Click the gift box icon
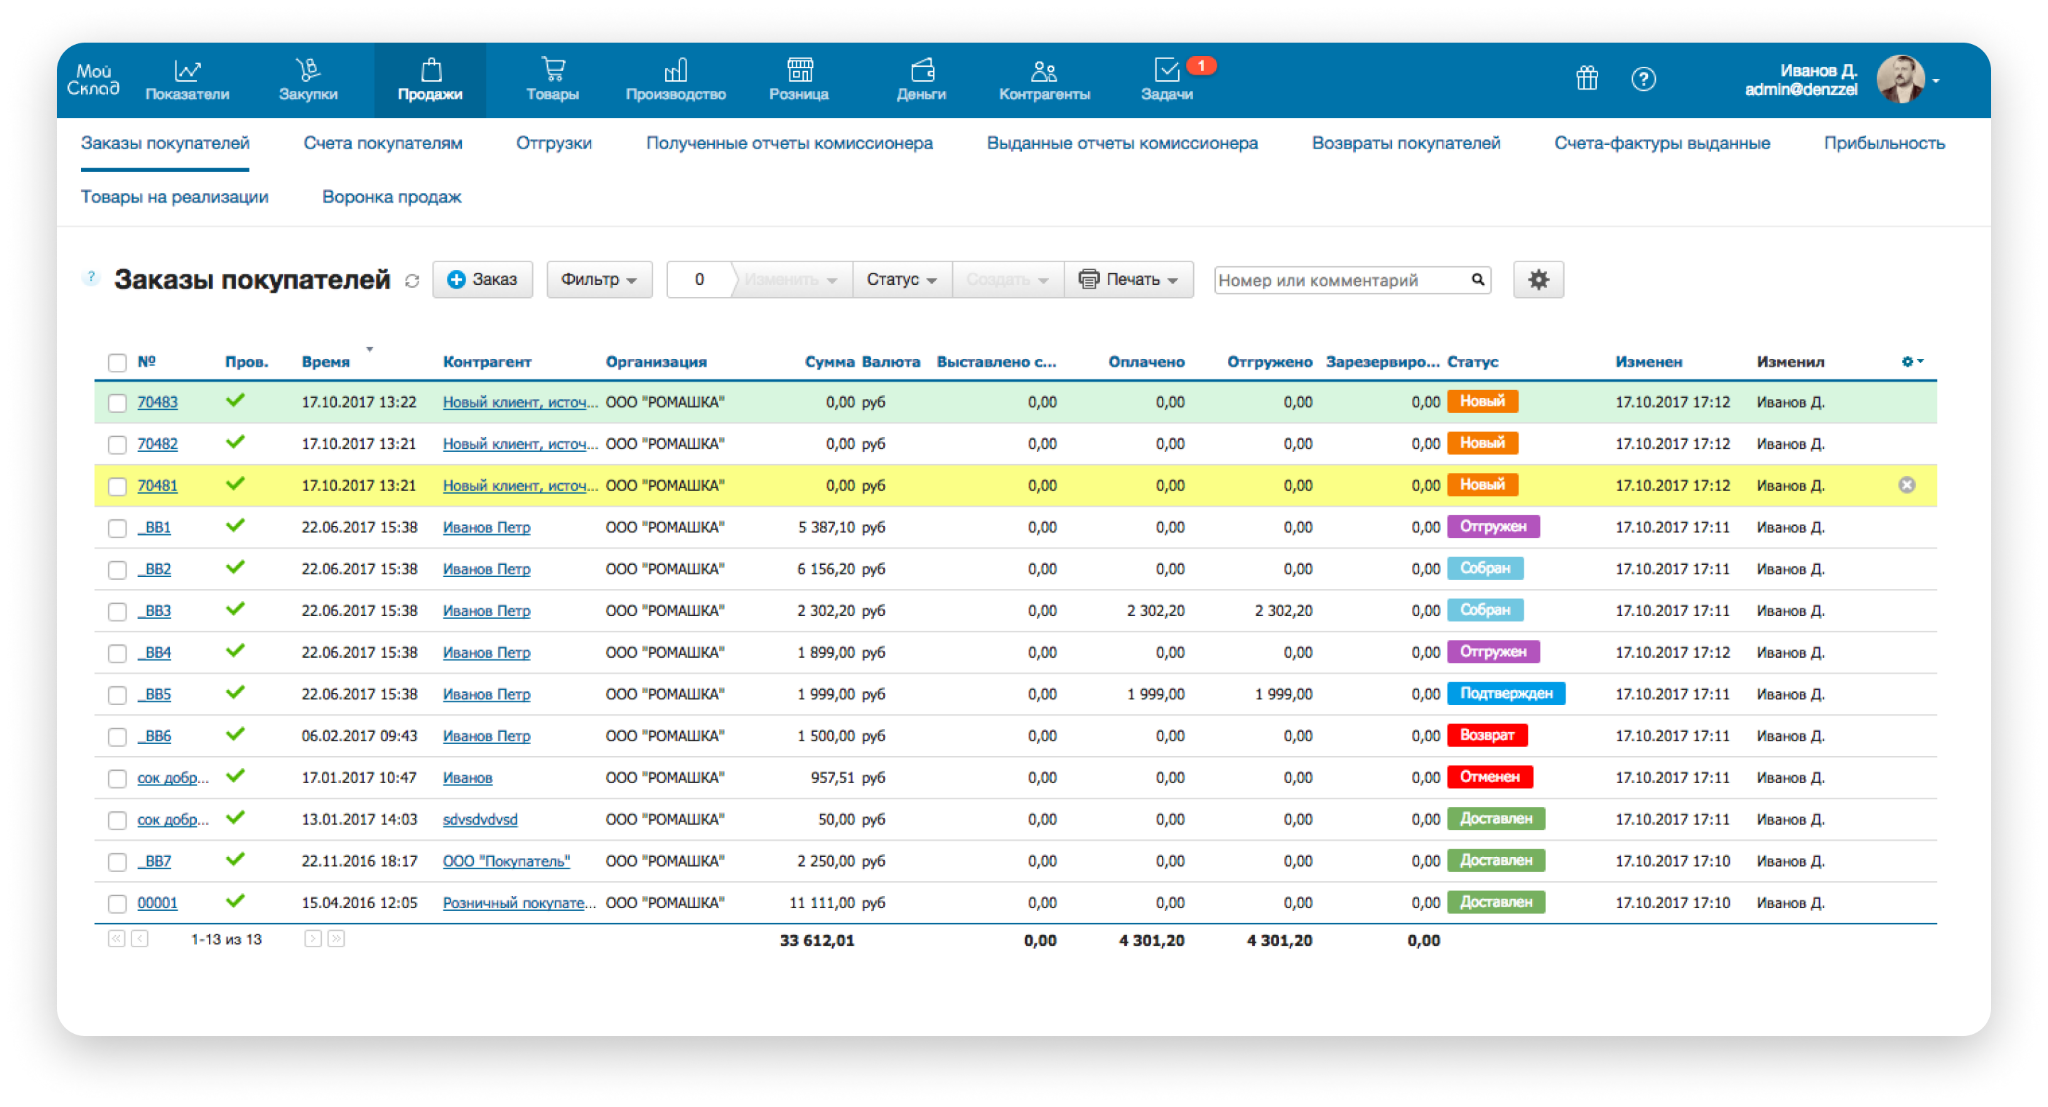2048x1107 pixels. [x=1587, y=78]
